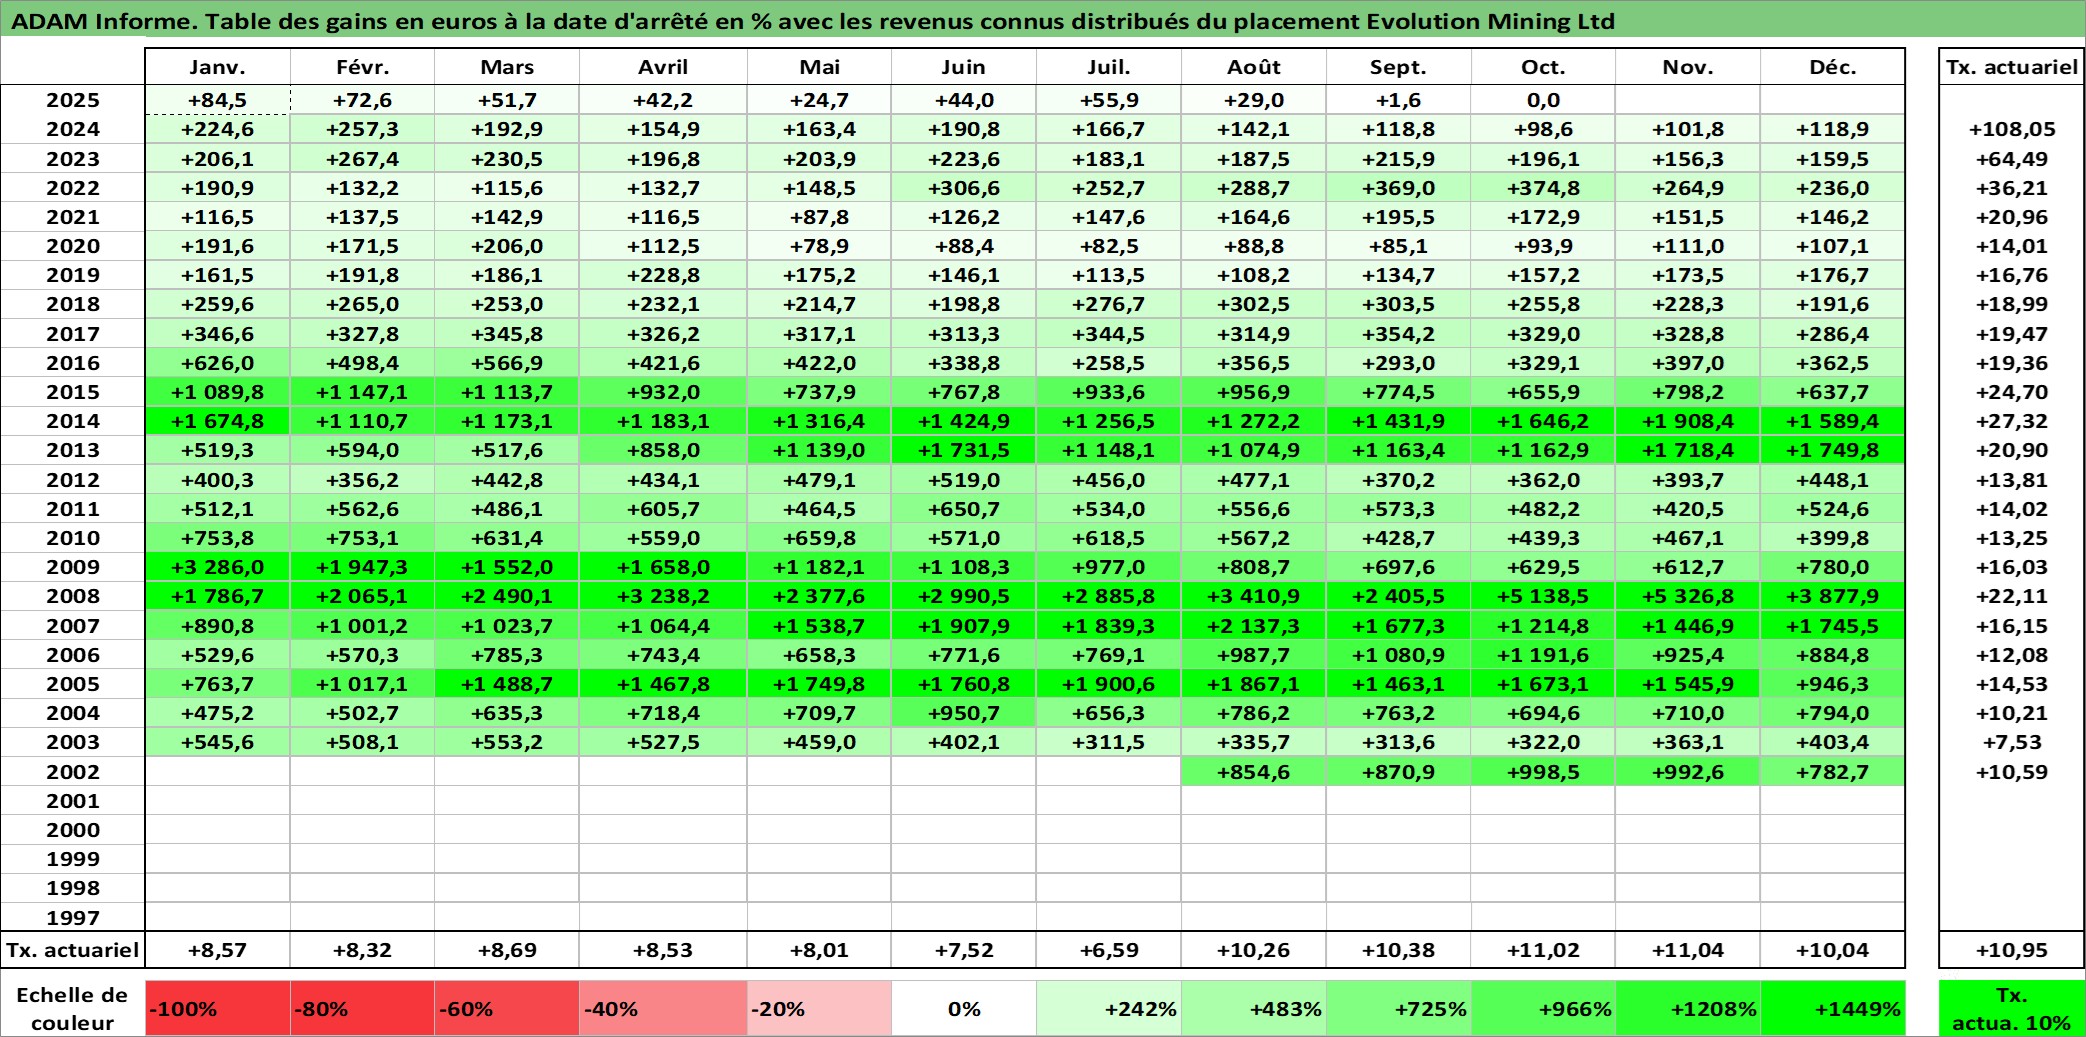The height and width of the screenshot is (1037, 2086).
Task: Click the +10,95 overall actuarial rate
Action: coord(2011,950)
